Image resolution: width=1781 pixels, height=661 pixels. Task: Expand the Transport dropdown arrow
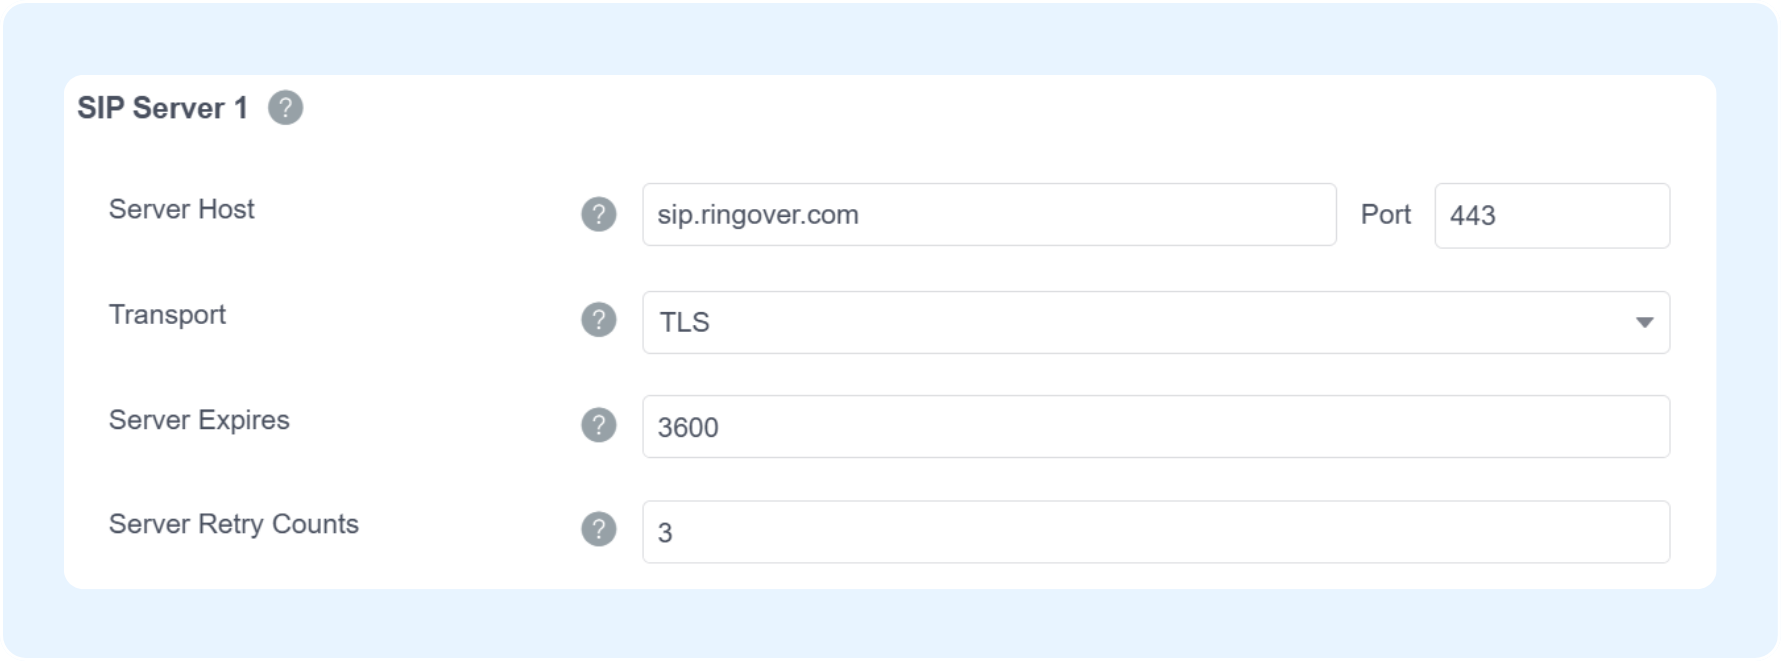[1644, 322]
